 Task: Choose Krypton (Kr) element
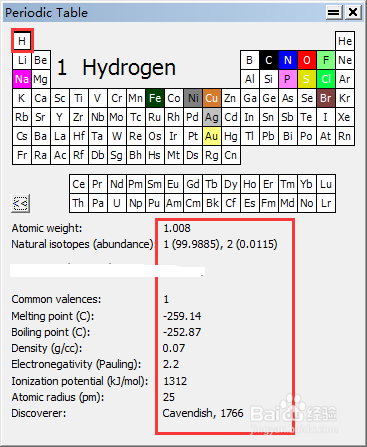[x=345, y=98]
